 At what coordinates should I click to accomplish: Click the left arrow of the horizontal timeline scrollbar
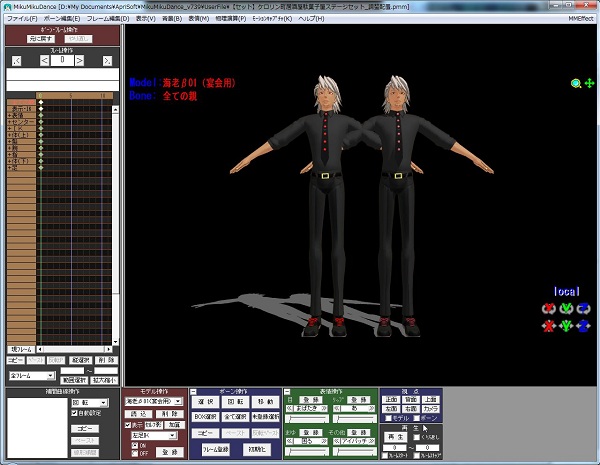tap(40, 349)
